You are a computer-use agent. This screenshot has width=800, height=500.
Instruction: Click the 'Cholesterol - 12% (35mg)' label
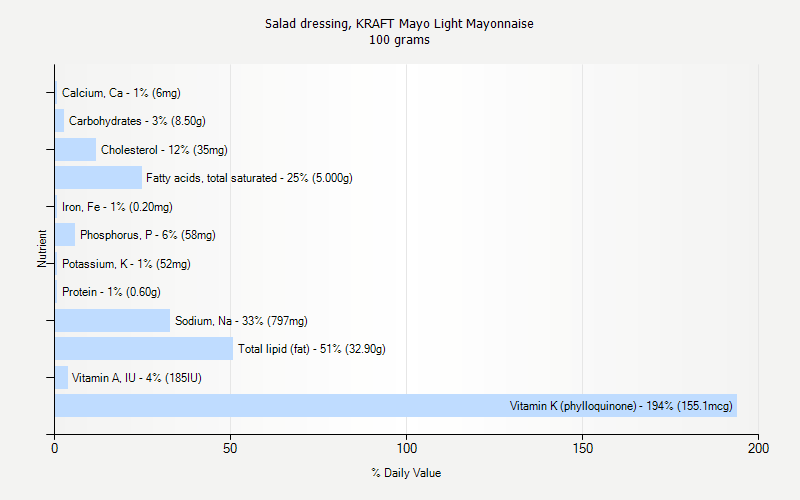tap(164, 150)
